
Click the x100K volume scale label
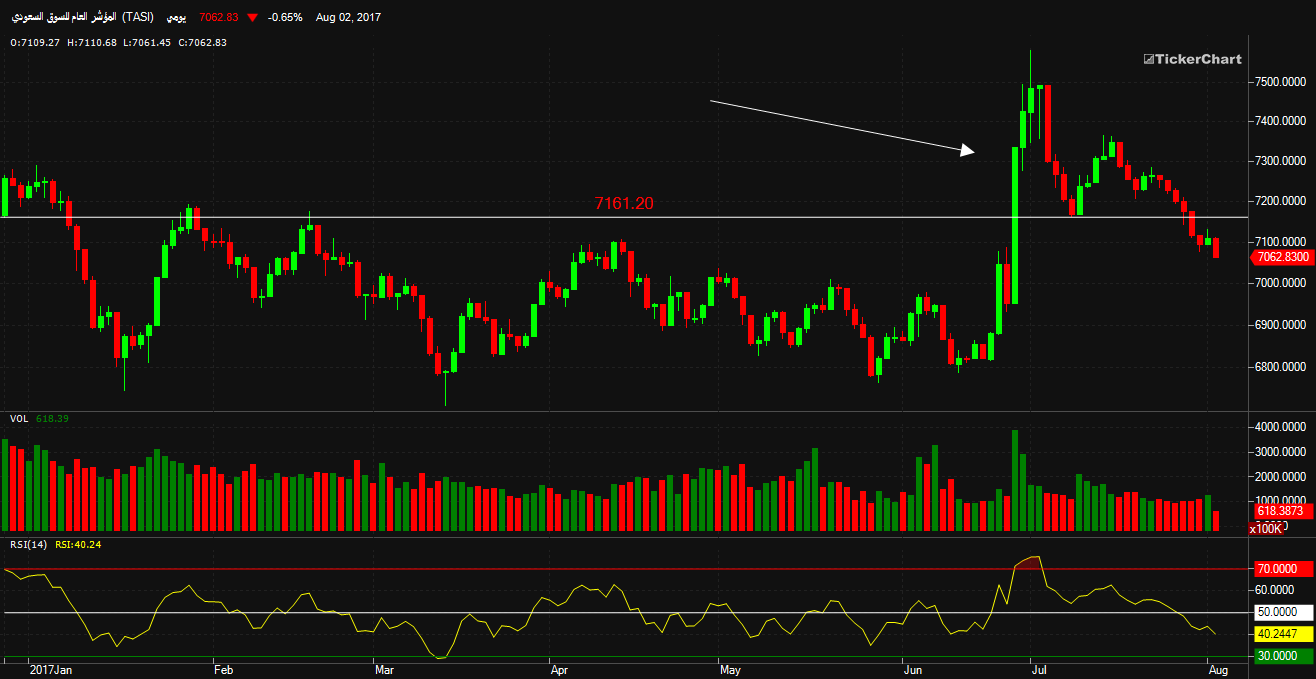[1266, 528]
